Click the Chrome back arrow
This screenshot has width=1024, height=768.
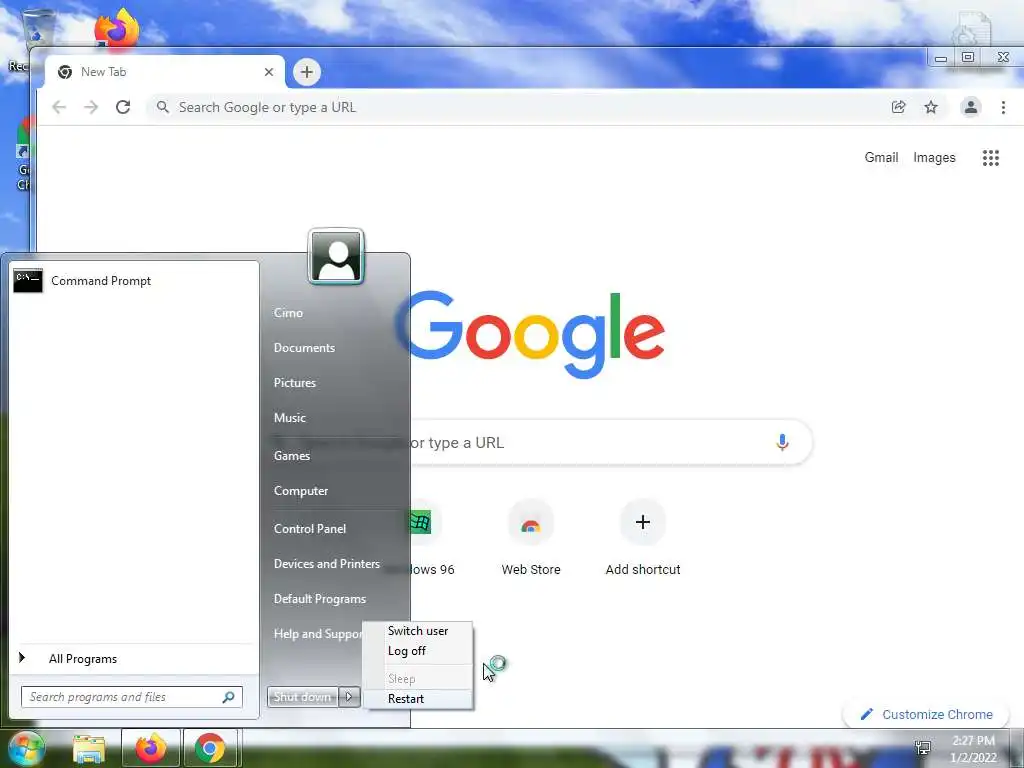[59, 107]
